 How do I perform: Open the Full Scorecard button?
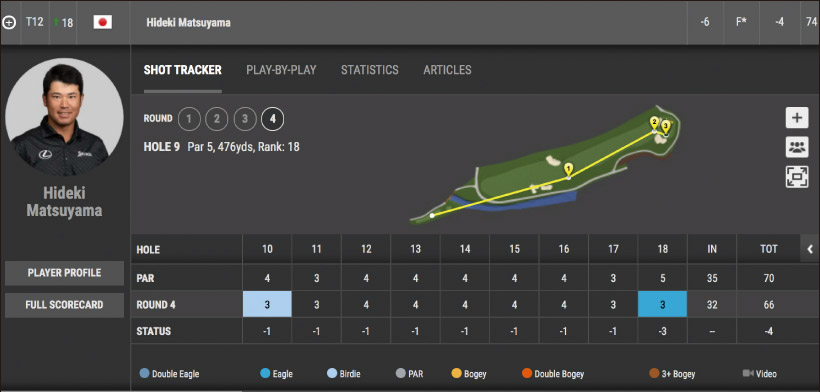(x=64, y=305)
